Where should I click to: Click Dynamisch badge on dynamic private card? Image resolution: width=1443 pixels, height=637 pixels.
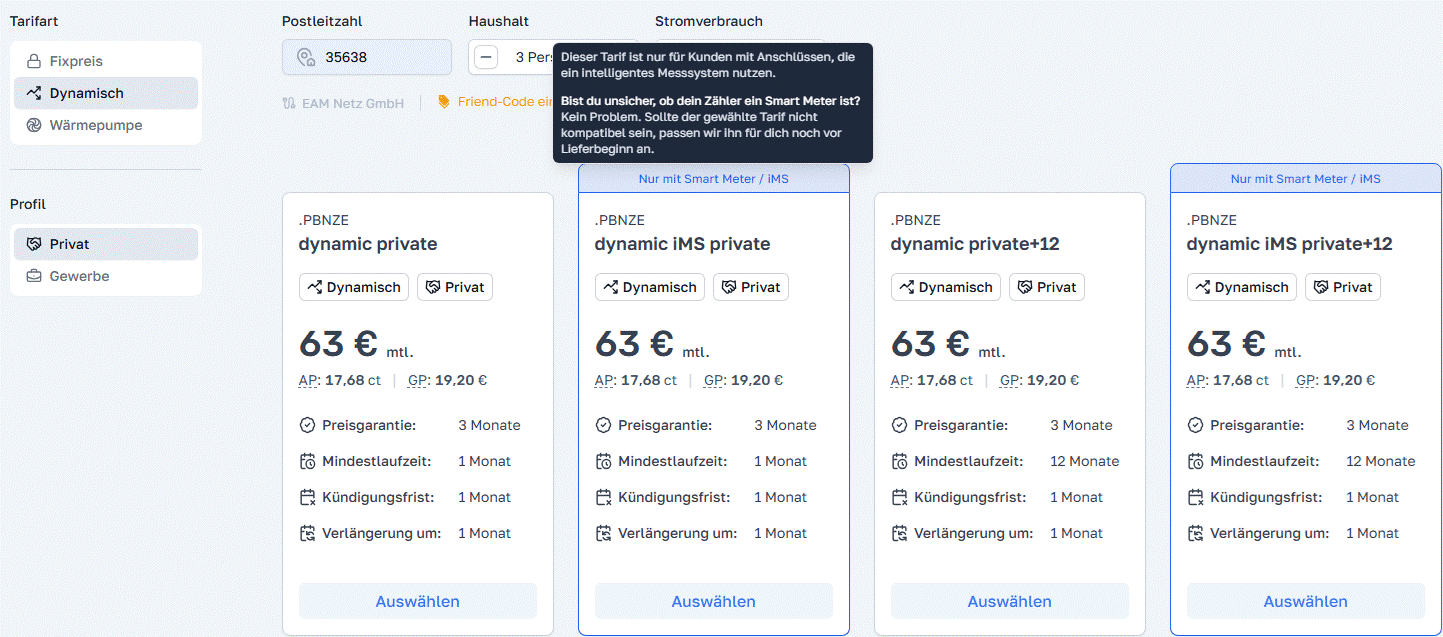coord(354,287)
